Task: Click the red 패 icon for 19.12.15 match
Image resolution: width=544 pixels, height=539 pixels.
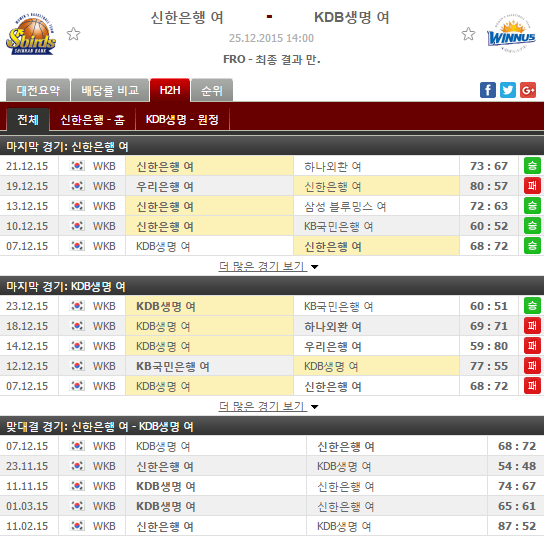Action: click(x=532, y=186)
